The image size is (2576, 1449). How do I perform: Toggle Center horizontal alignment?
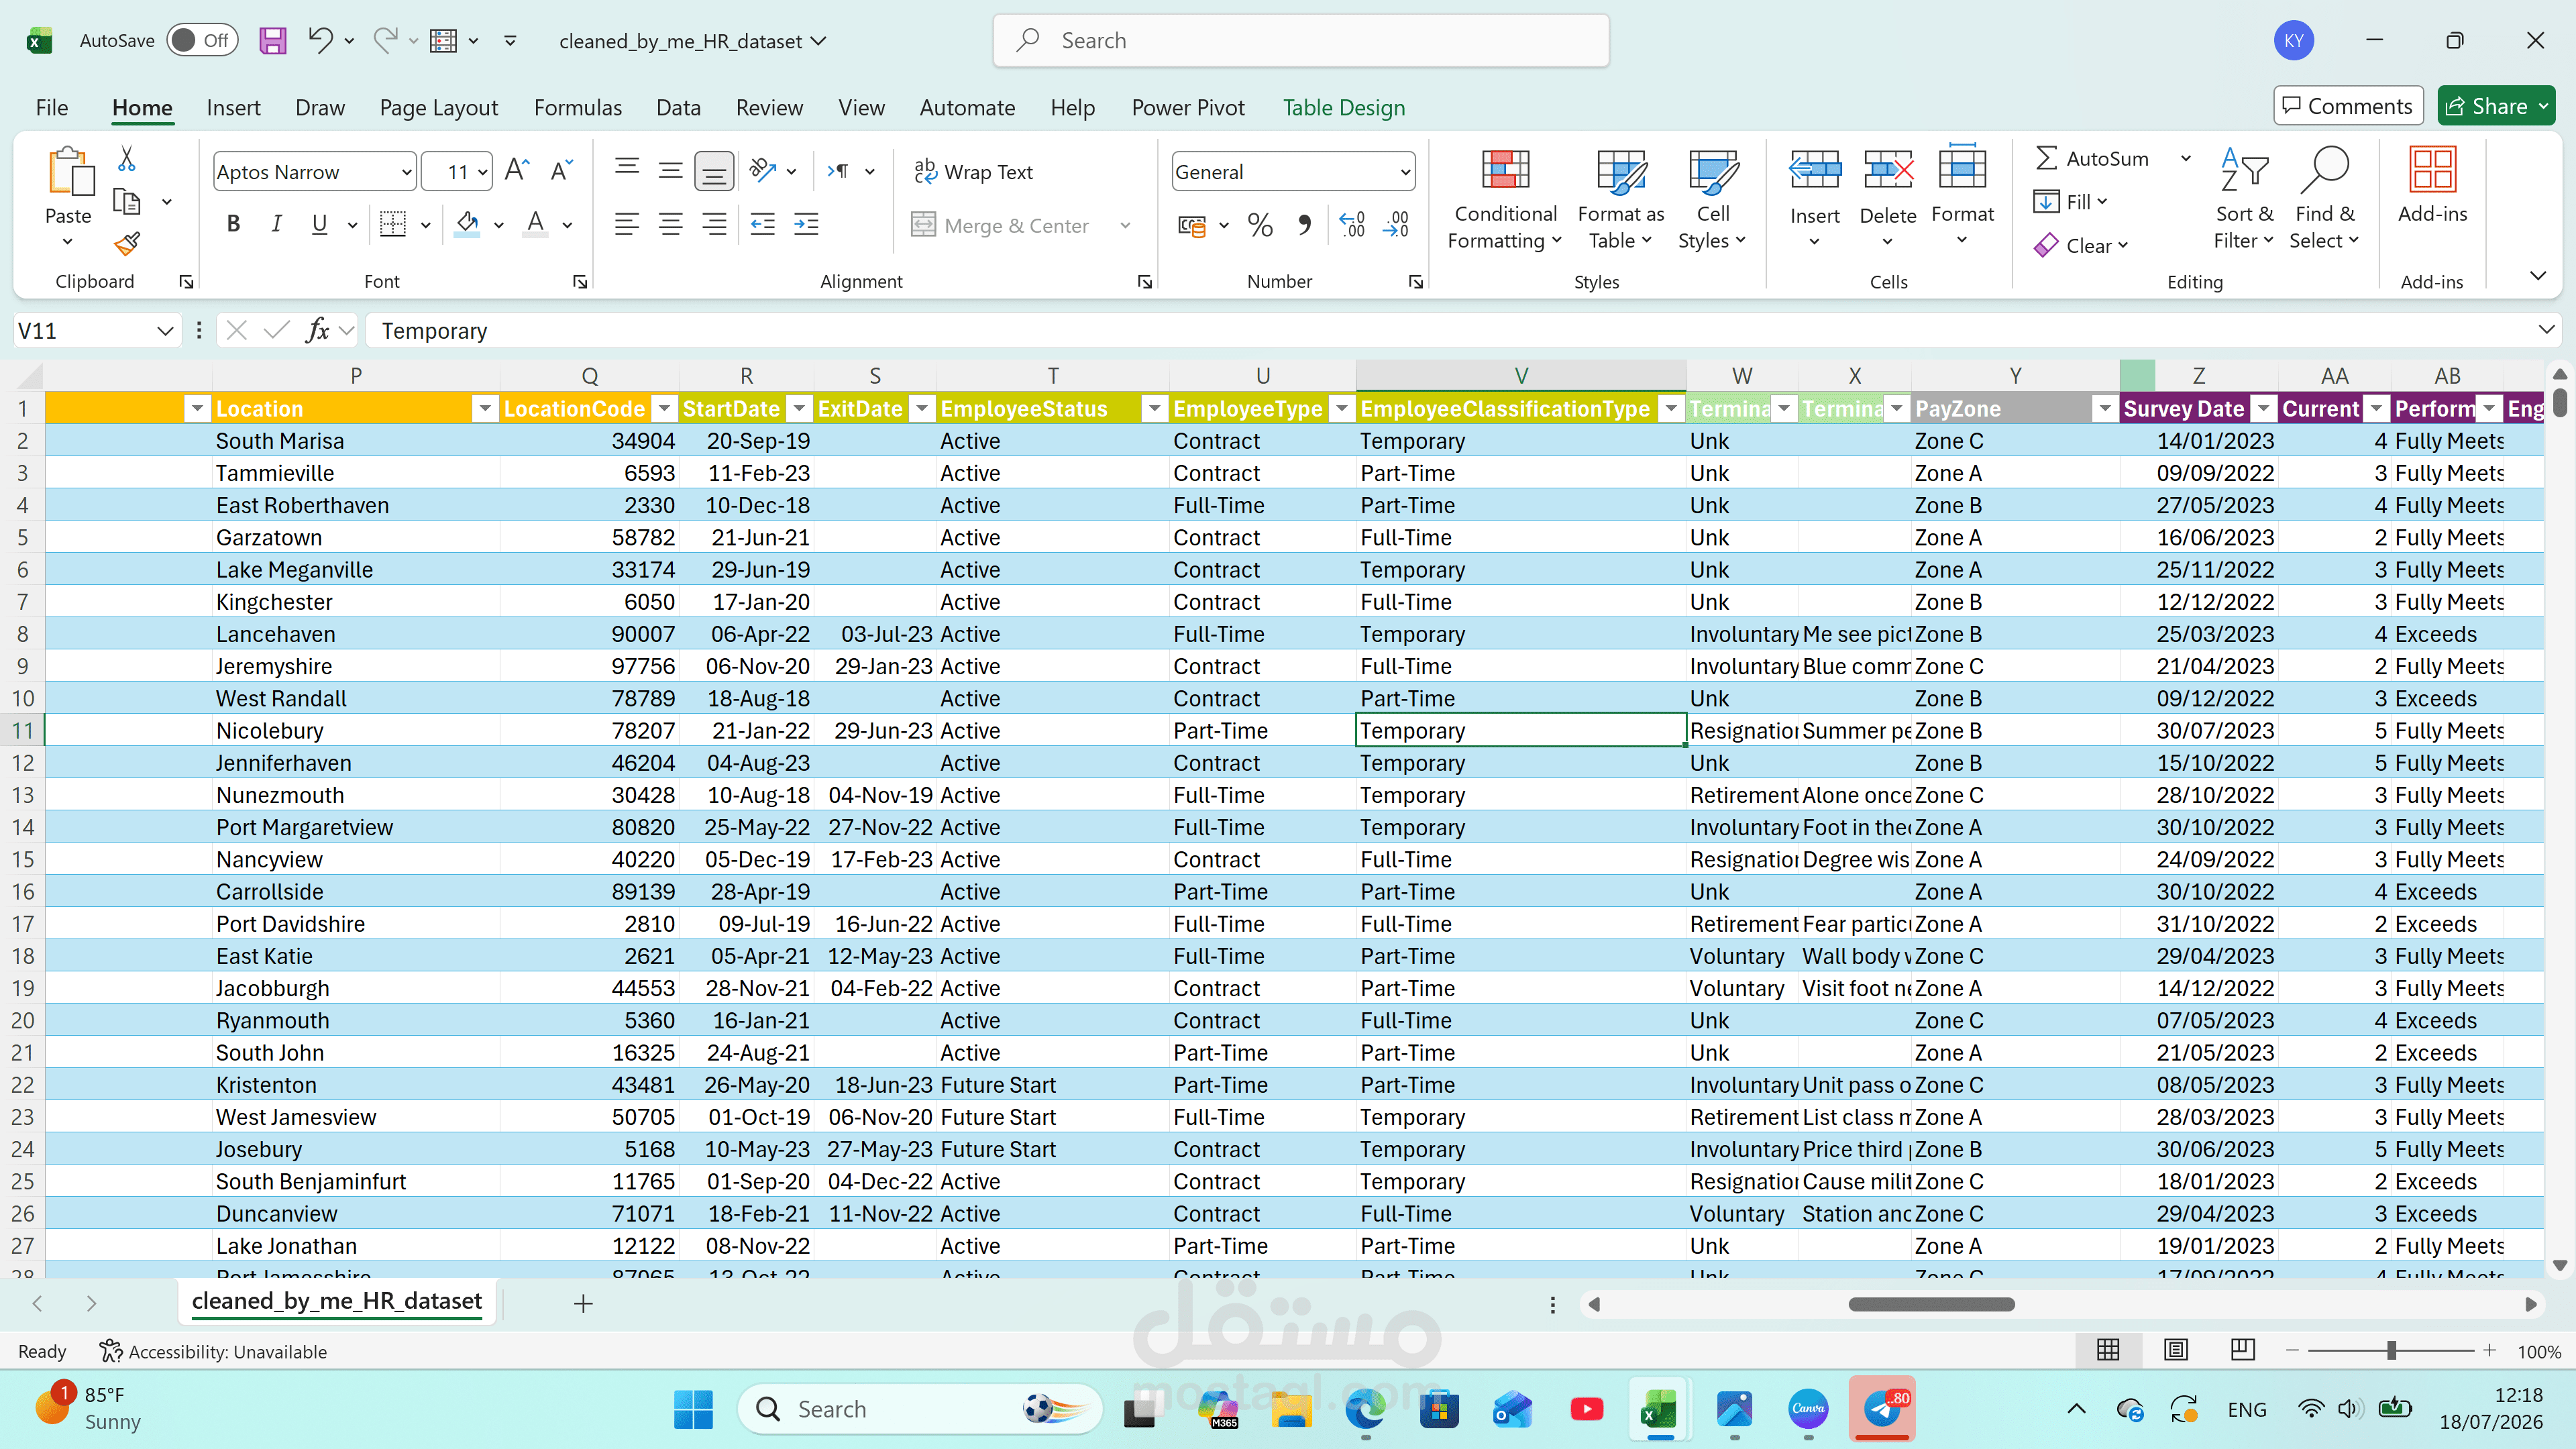tap(670, 224)
